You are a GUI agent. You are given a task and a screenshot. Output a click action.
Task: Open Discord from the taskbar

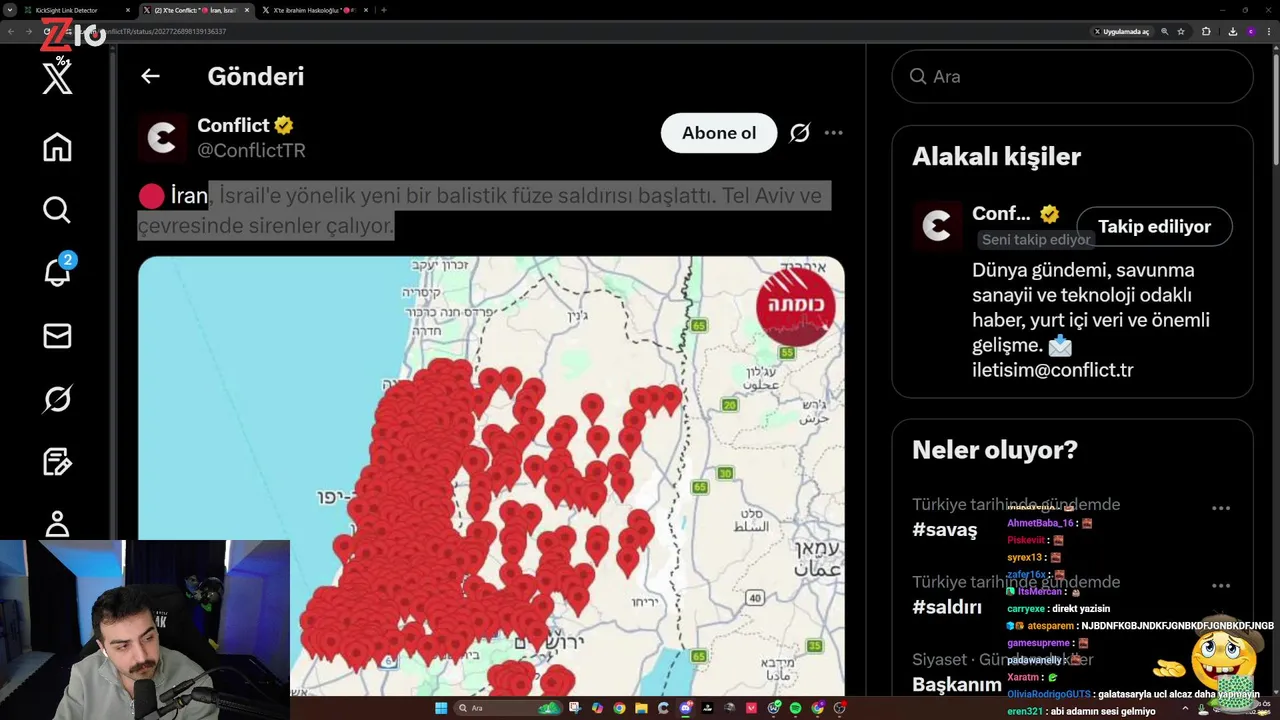685,708
